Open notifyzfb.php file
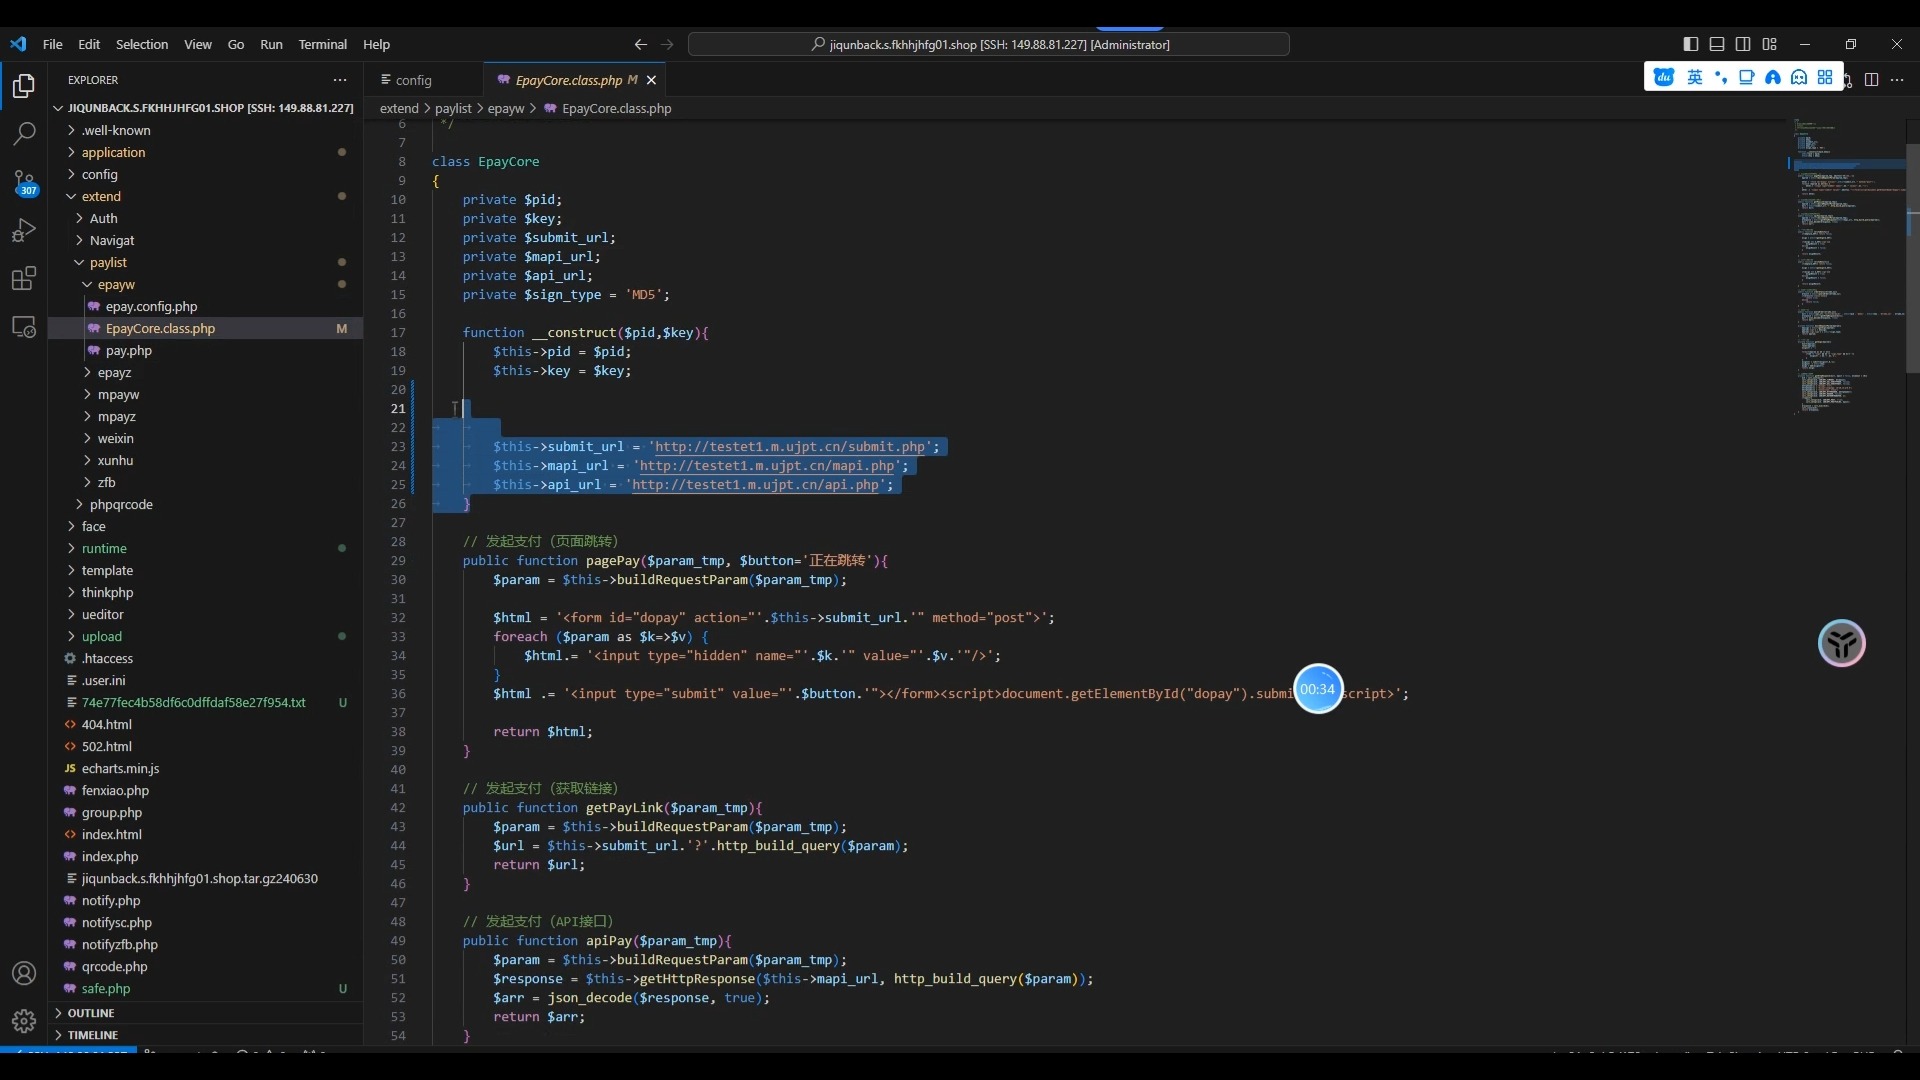Screen dimensions: 1920x1080 (205, 944)
